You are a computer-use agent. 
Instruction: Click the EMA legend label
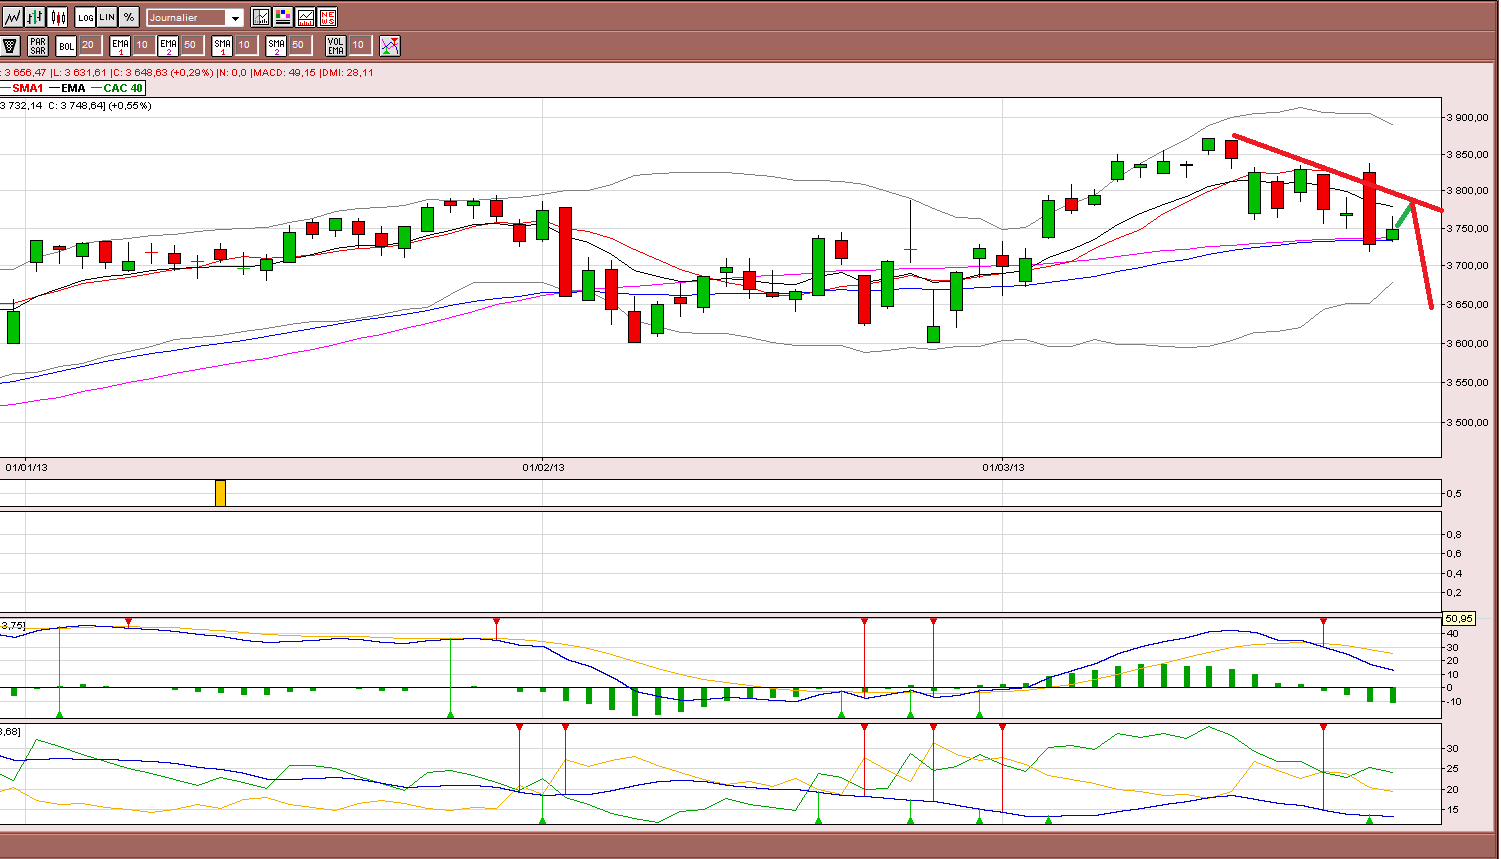click(73, 88)
